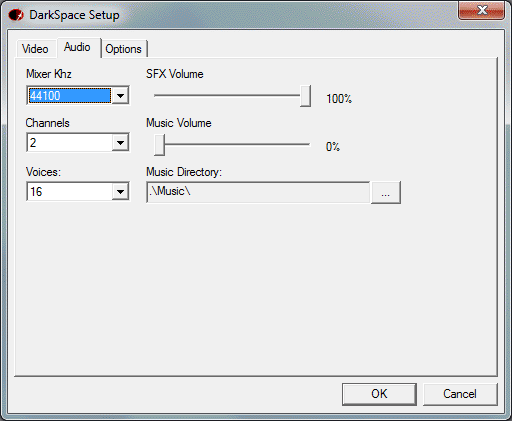Expand the Channels dropdown list
512x421 pixels.
click(x=120, y=143)
